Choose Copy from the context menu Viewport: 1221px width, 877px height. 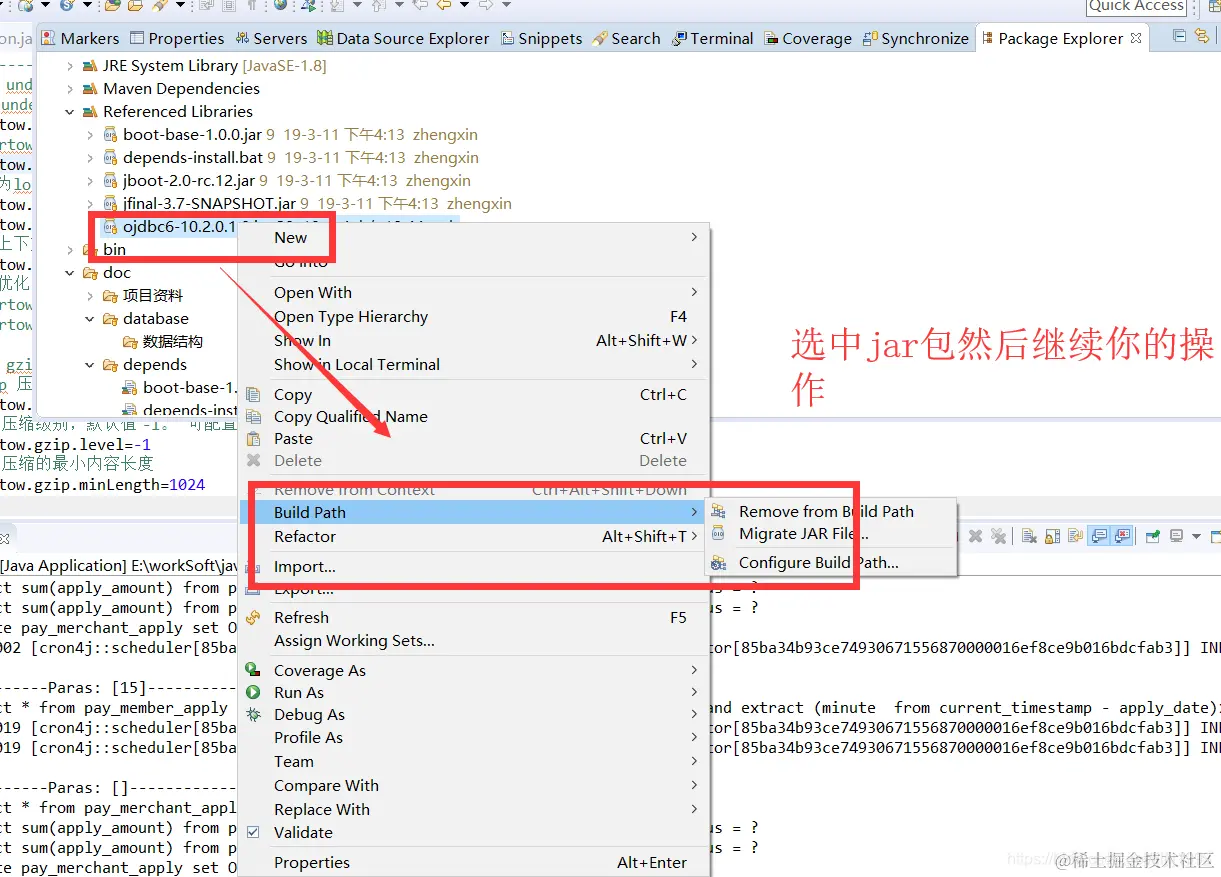474,395
